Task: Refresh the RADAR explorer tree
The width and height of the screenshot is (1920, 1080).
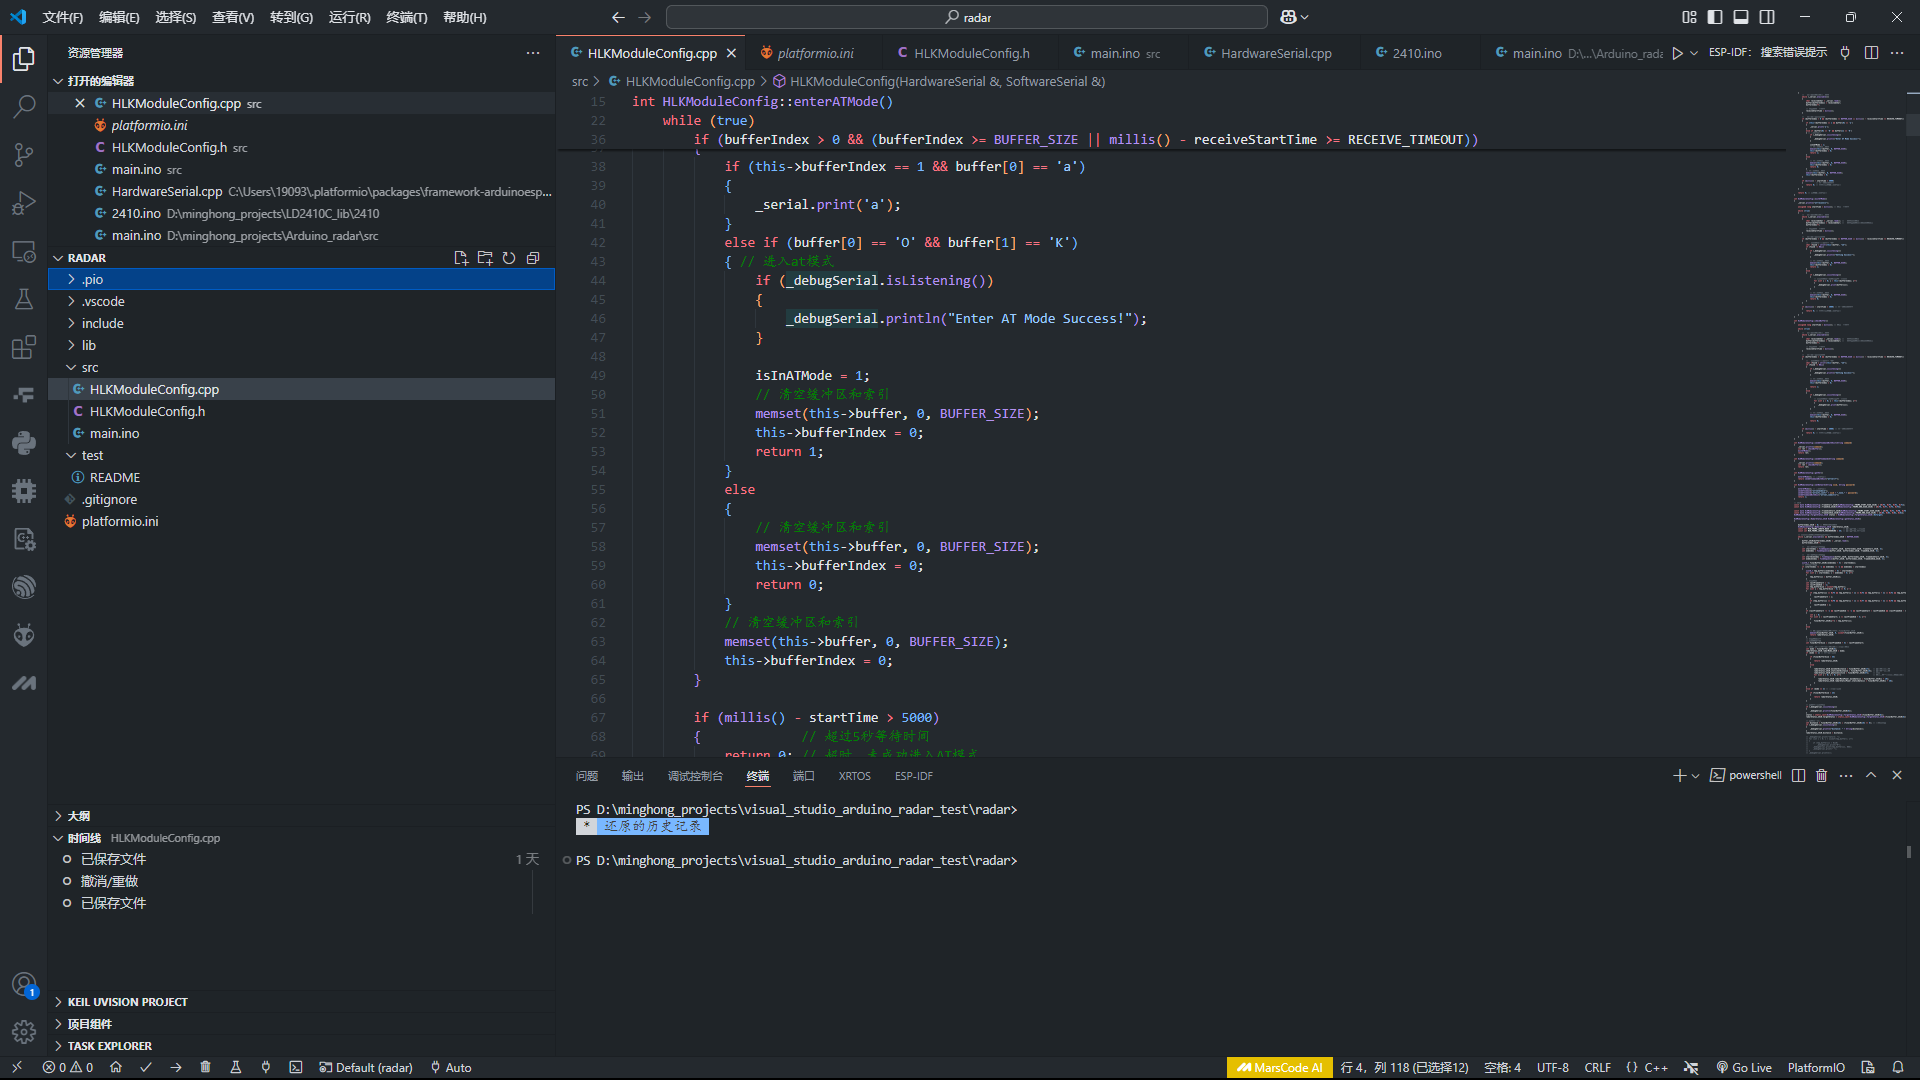Action: [509, 258]
